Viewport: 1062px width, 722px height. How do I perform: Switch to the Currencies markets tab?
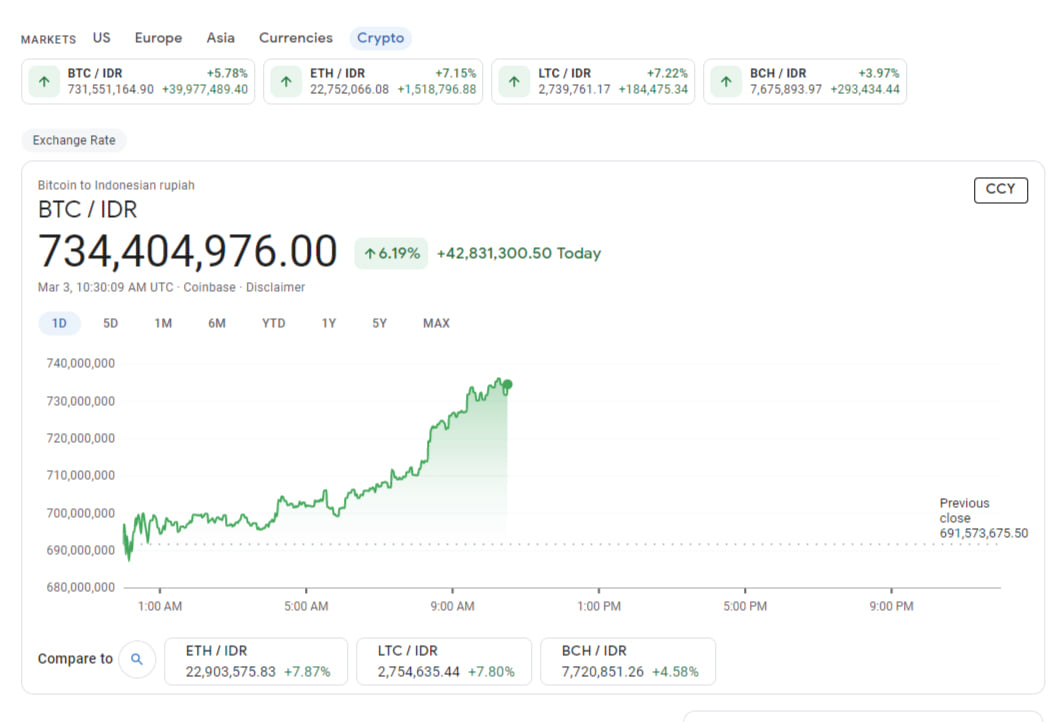tap(296, 38)
